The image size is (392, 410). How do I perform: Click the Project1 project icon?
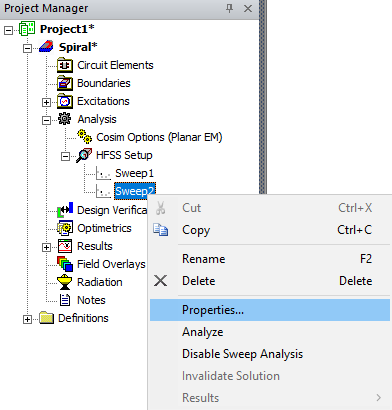pos(27,29)
